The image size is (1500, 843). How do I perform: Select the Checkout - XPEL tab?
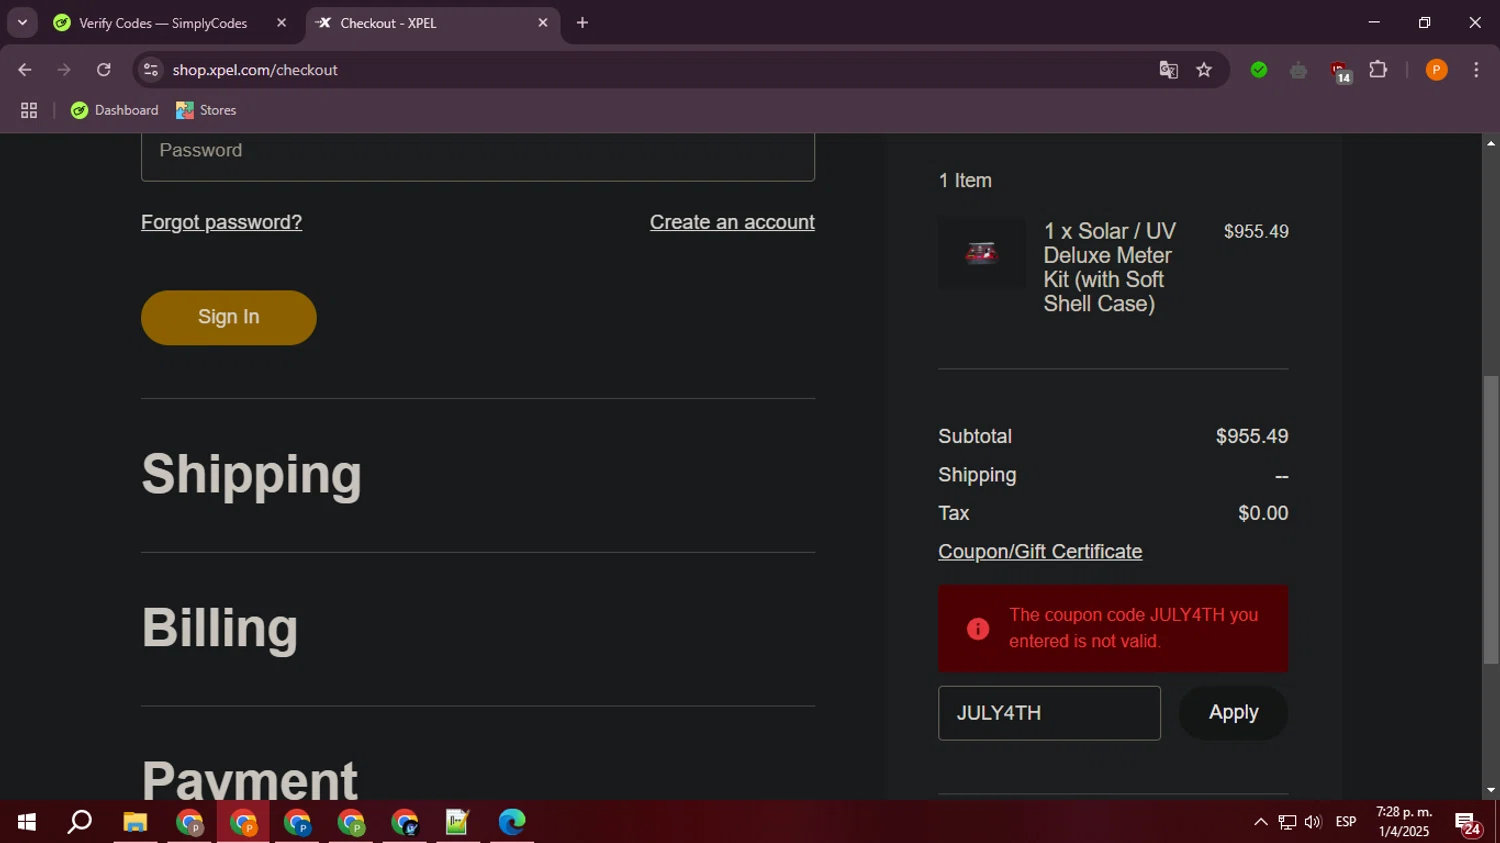point(433,23)
